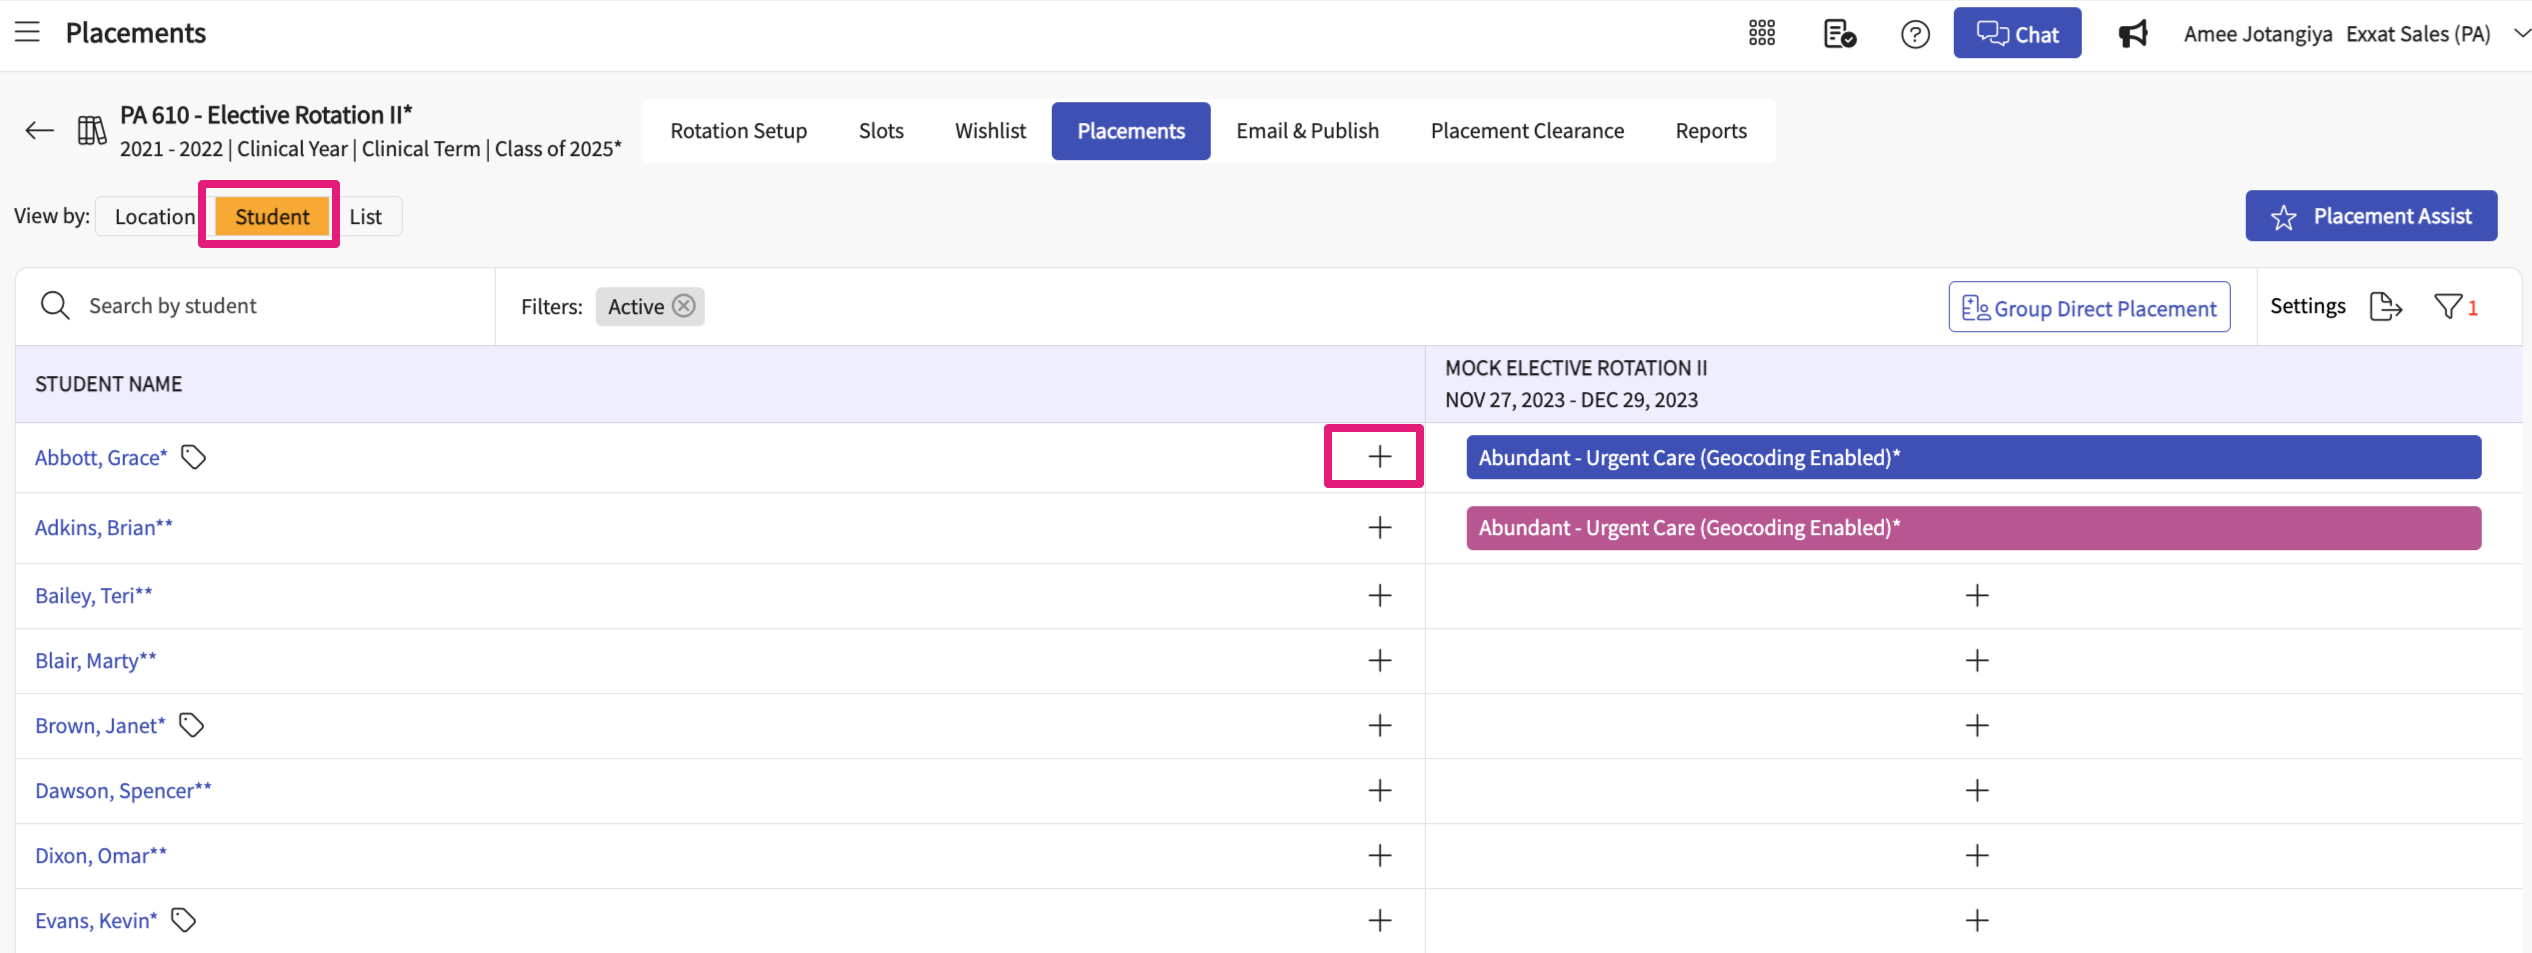Open the hamburger navigation menu
Screen dimensions: 2532x953
click(27, 32)
